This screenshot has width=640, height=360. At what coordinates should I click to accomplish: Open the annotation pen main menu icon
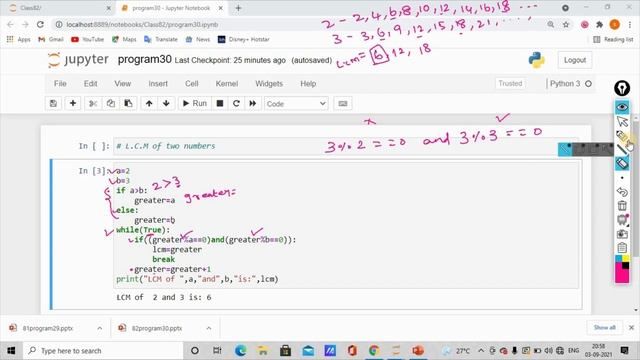point(622,88)
